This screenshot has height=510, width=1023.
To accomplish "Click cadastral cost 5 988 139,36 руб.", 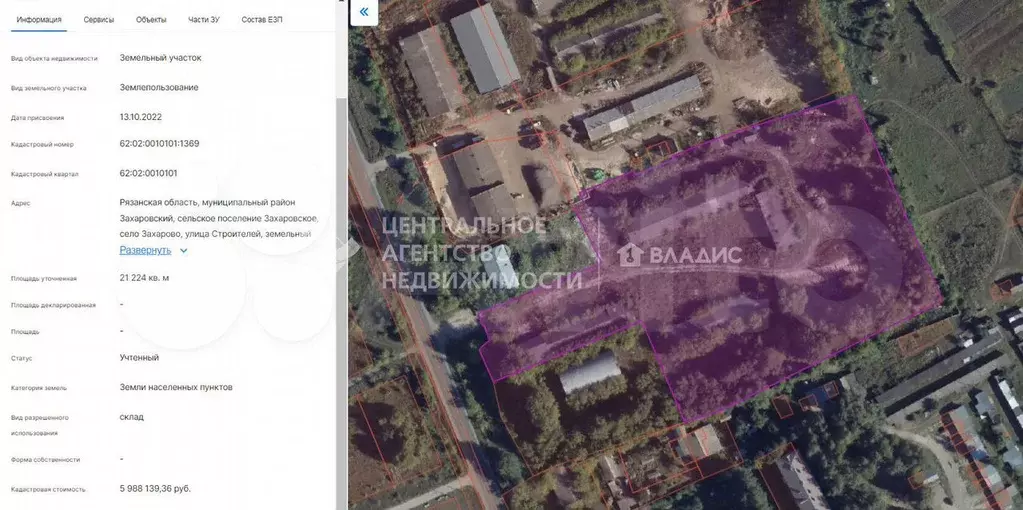I will pos(155,488).
